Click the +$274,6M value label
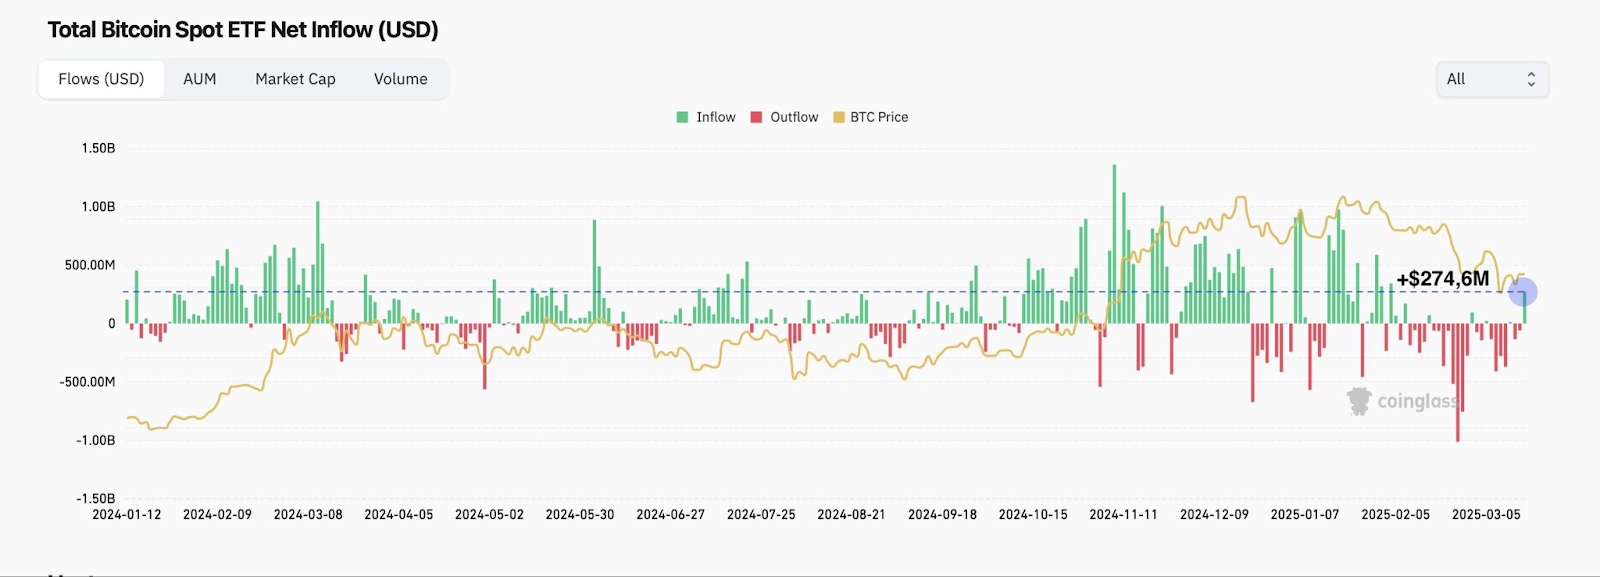Image resolution: width=1600 pixels, height=577 pixels. point(1443,279)
